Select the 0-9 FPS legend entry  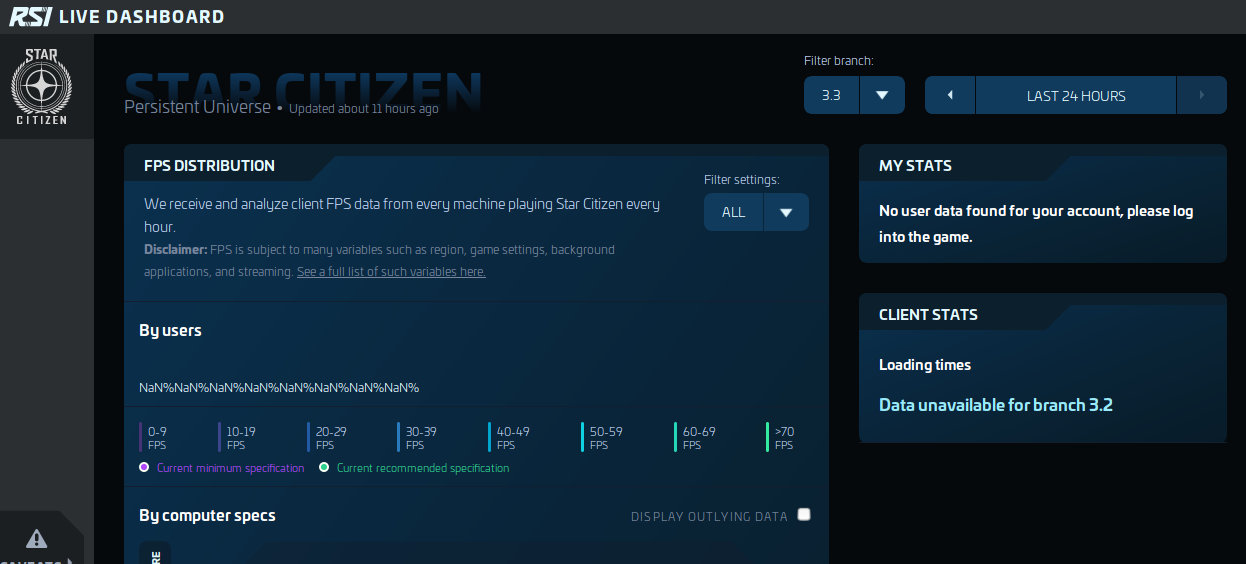[157, 438]
